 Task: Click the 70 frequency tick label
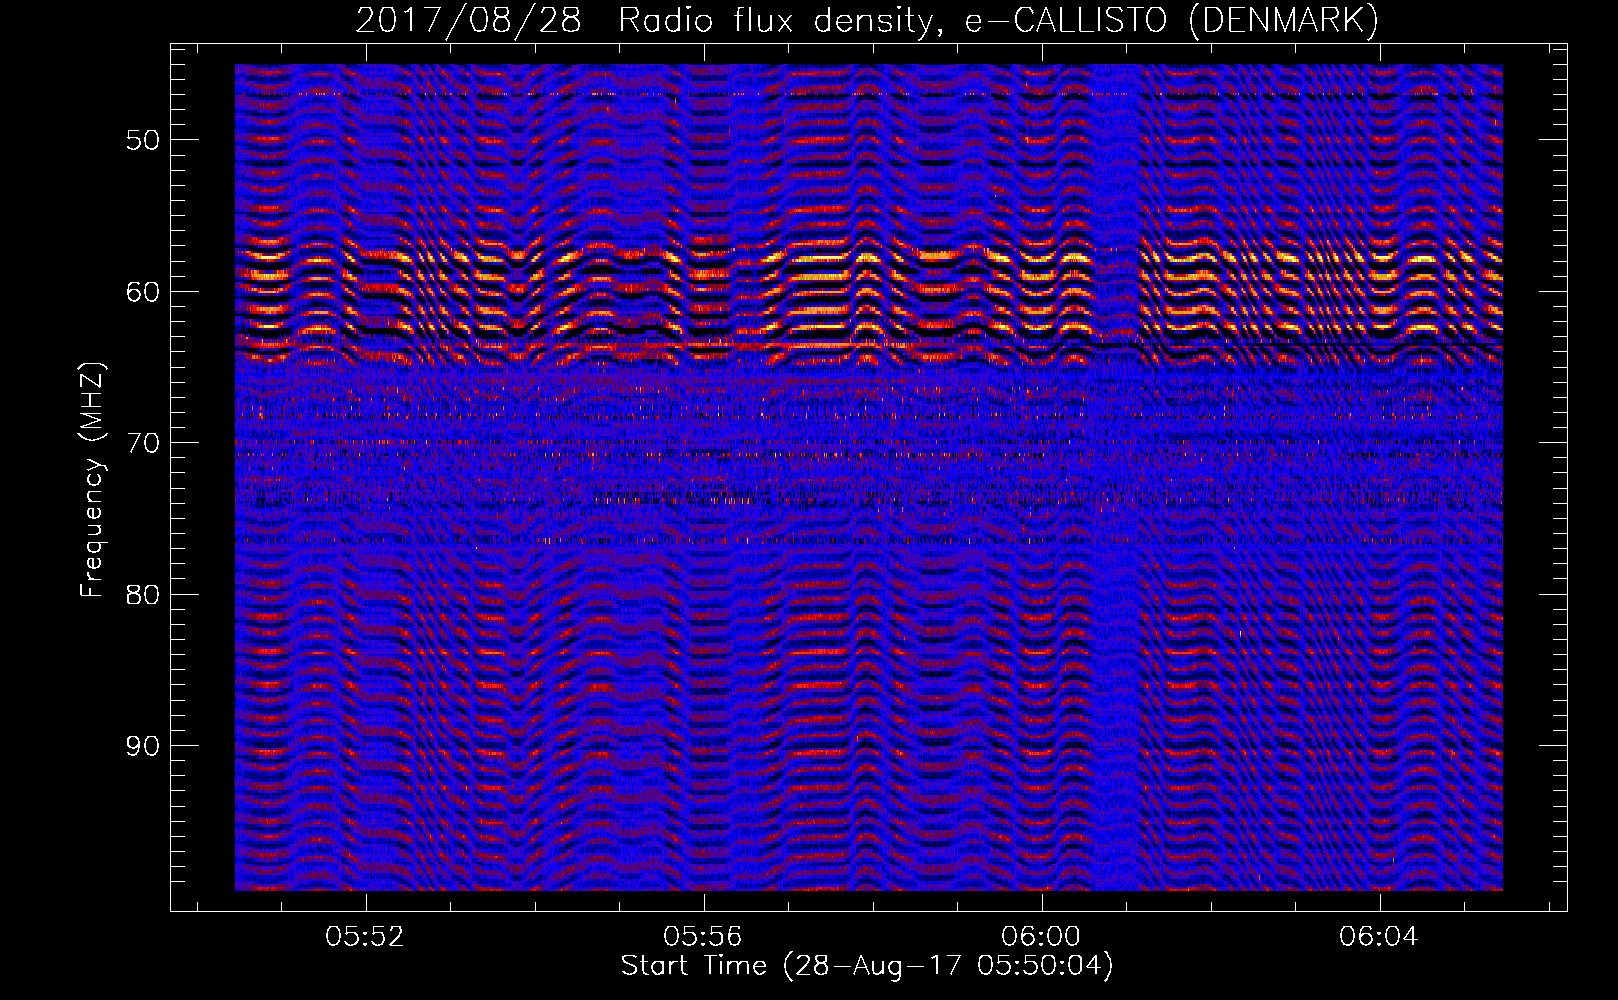143,443
